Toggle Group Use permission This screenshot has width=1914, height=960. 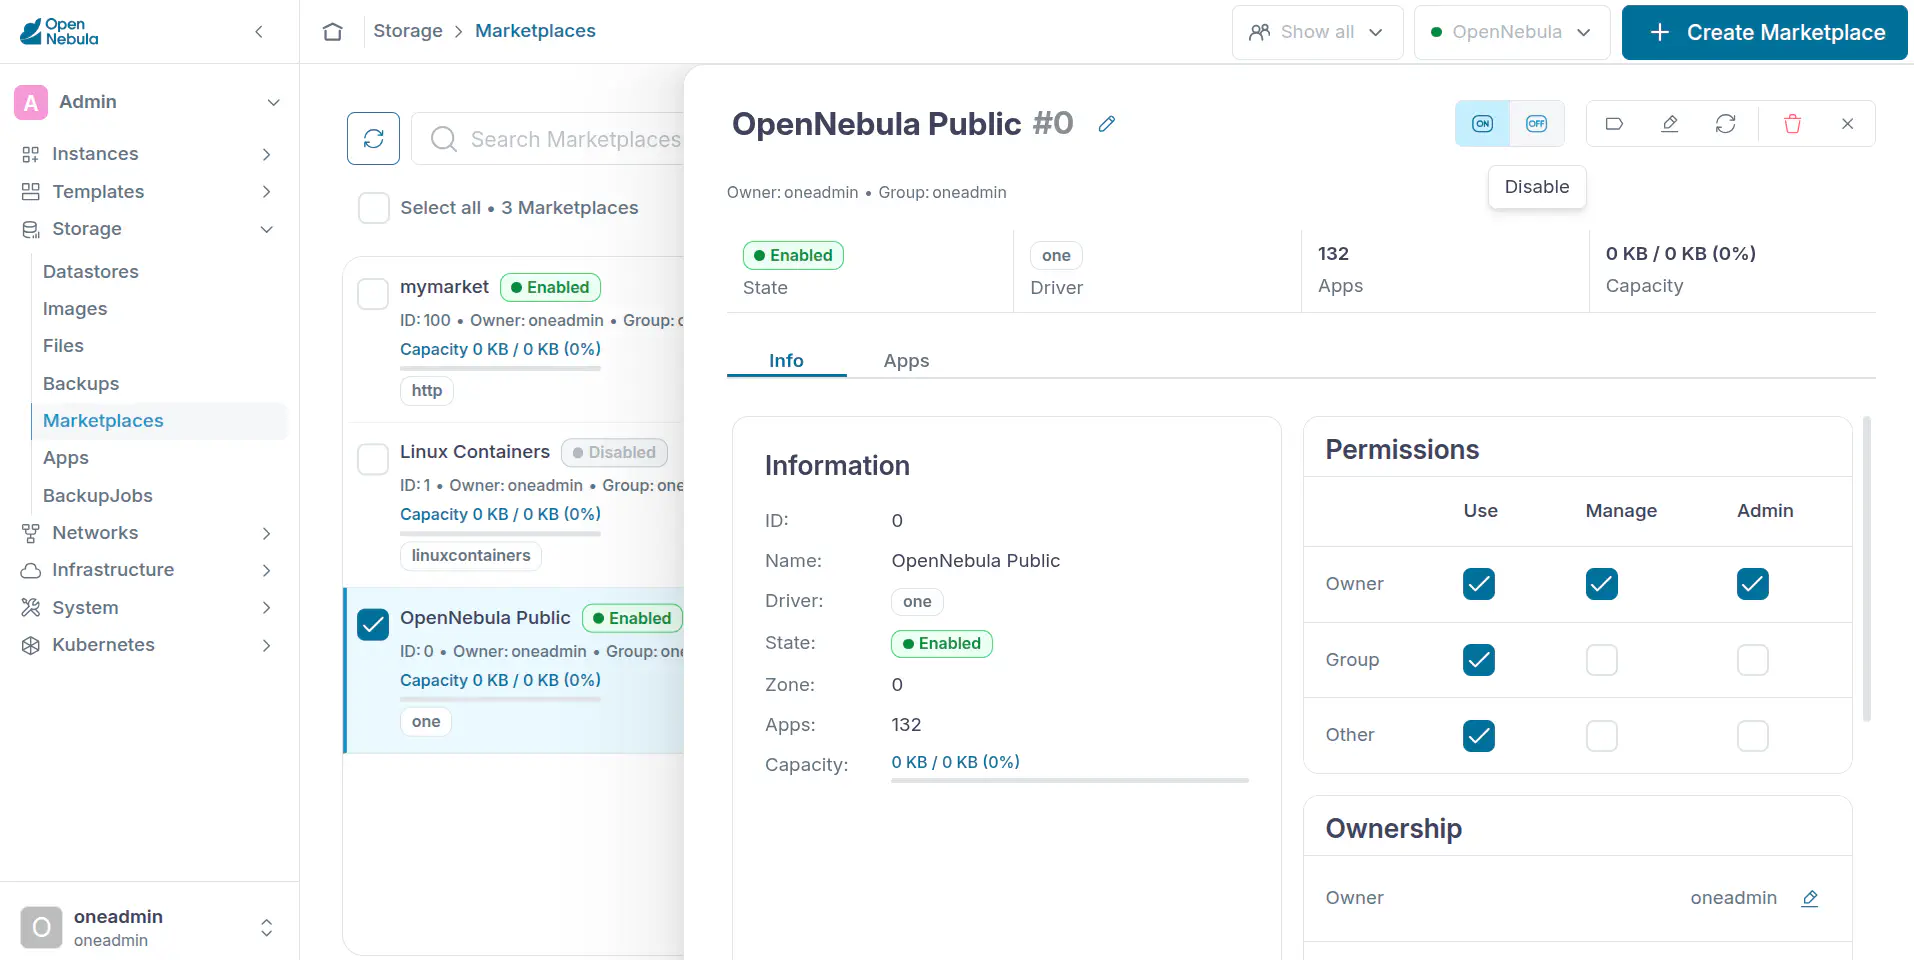[x=1478, y=660]
